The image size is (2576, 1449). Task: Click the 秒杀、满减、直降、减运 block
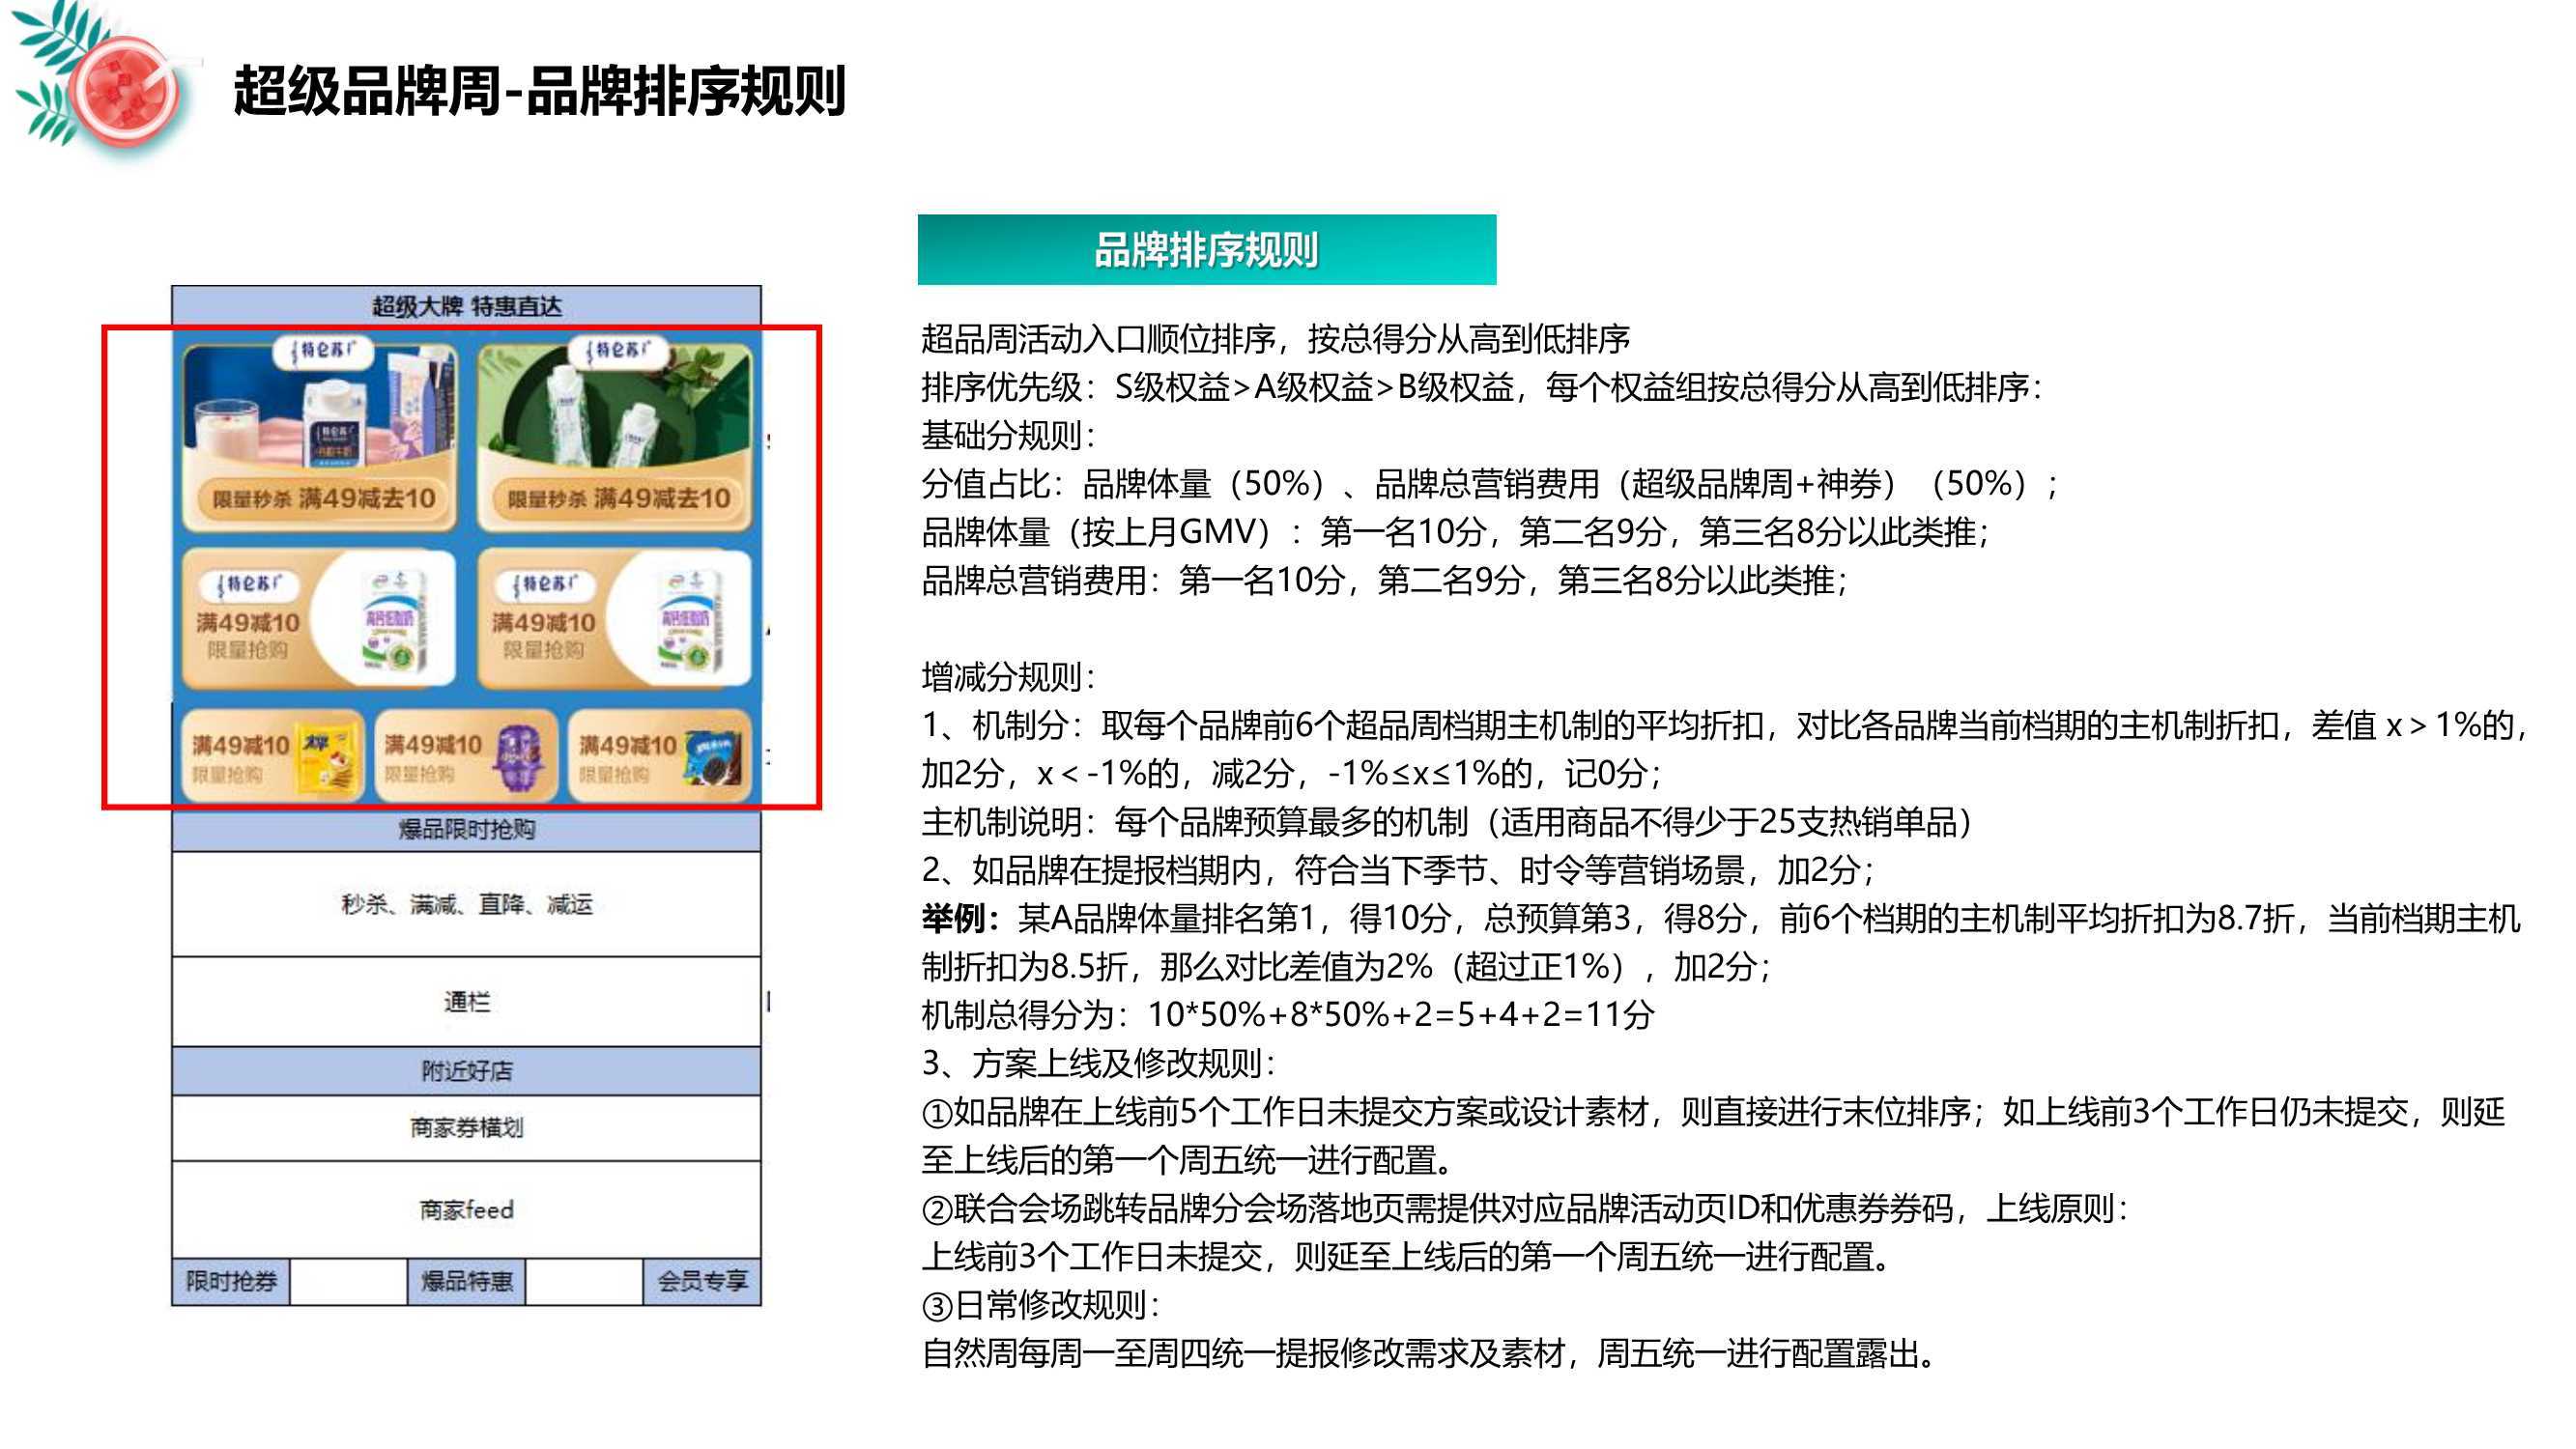point(466,904)
